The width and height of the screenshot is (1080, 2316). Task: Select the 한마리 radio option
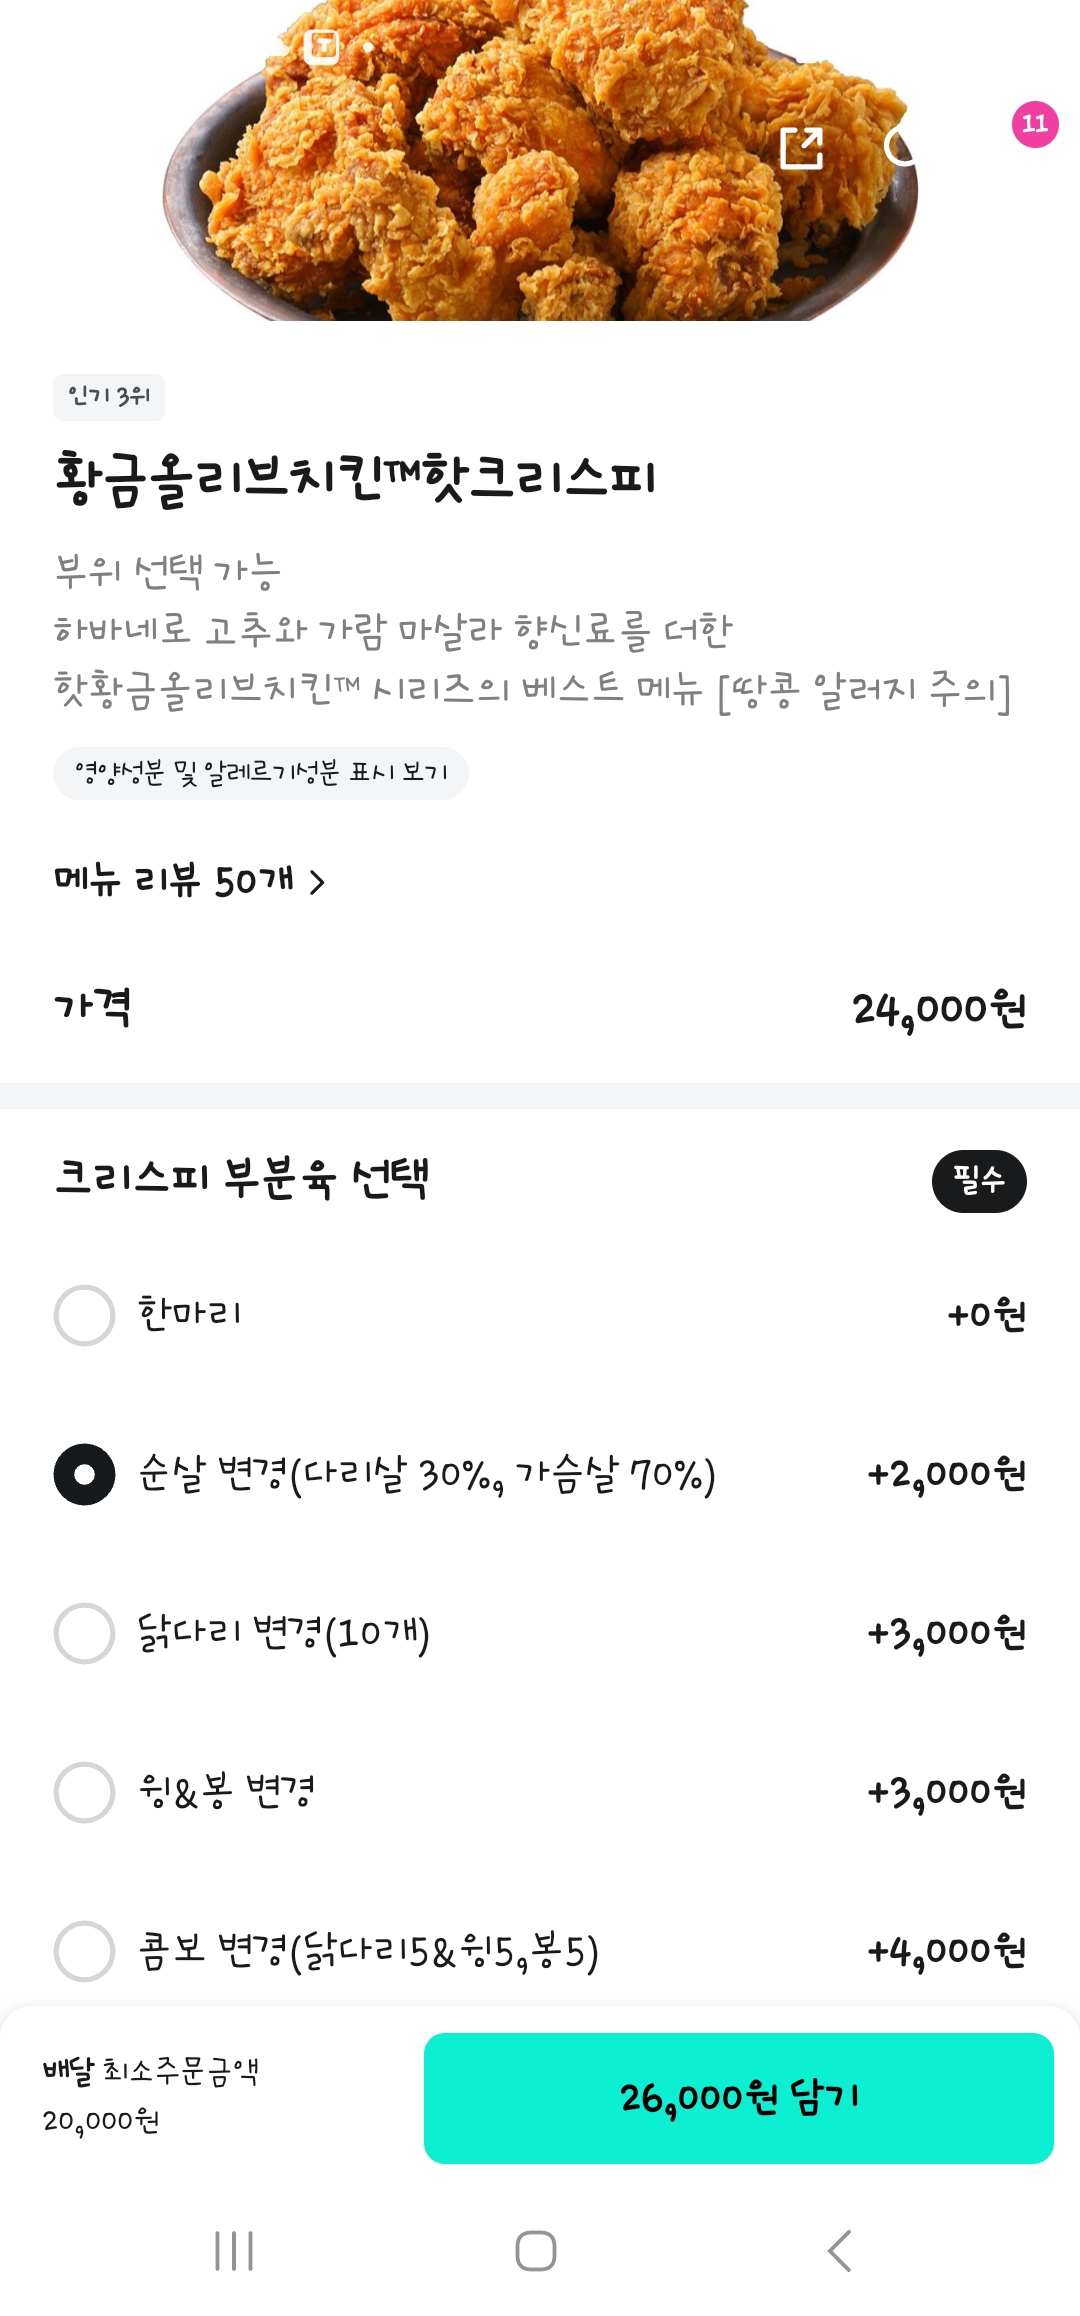84,1315
